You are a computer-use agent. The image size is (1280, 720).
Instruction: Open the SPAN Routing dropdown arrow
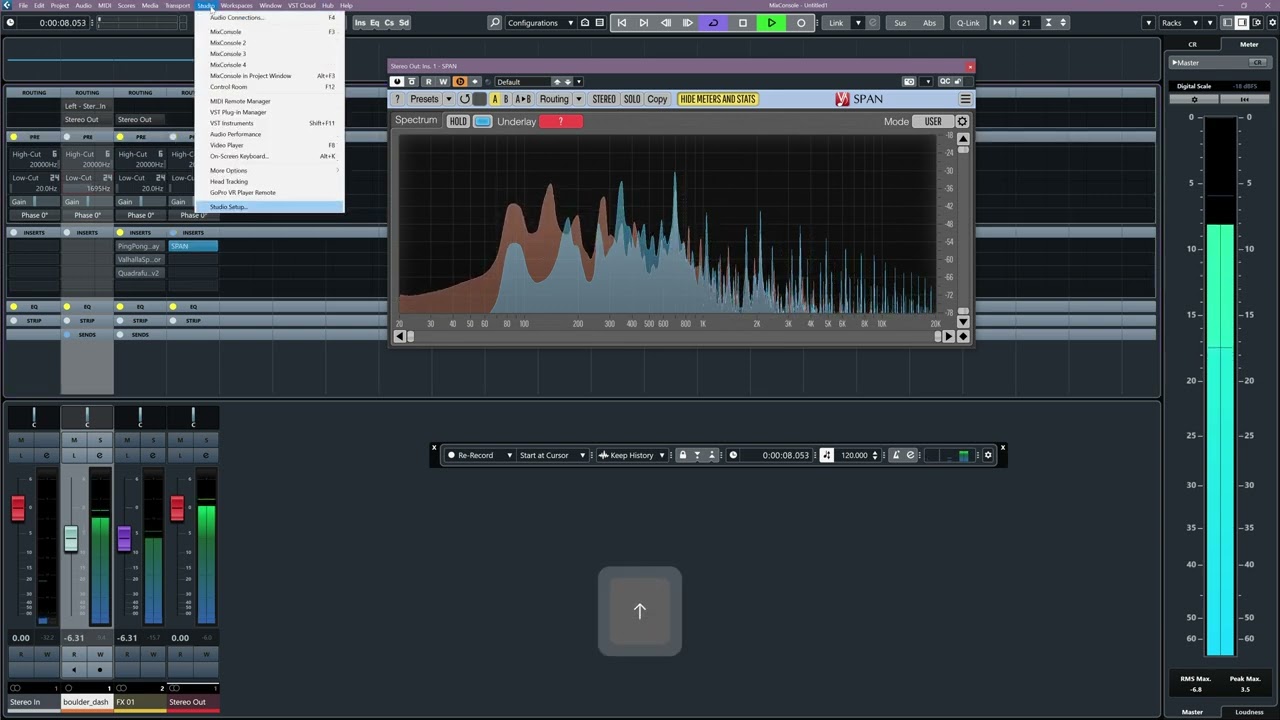point(578,99)
